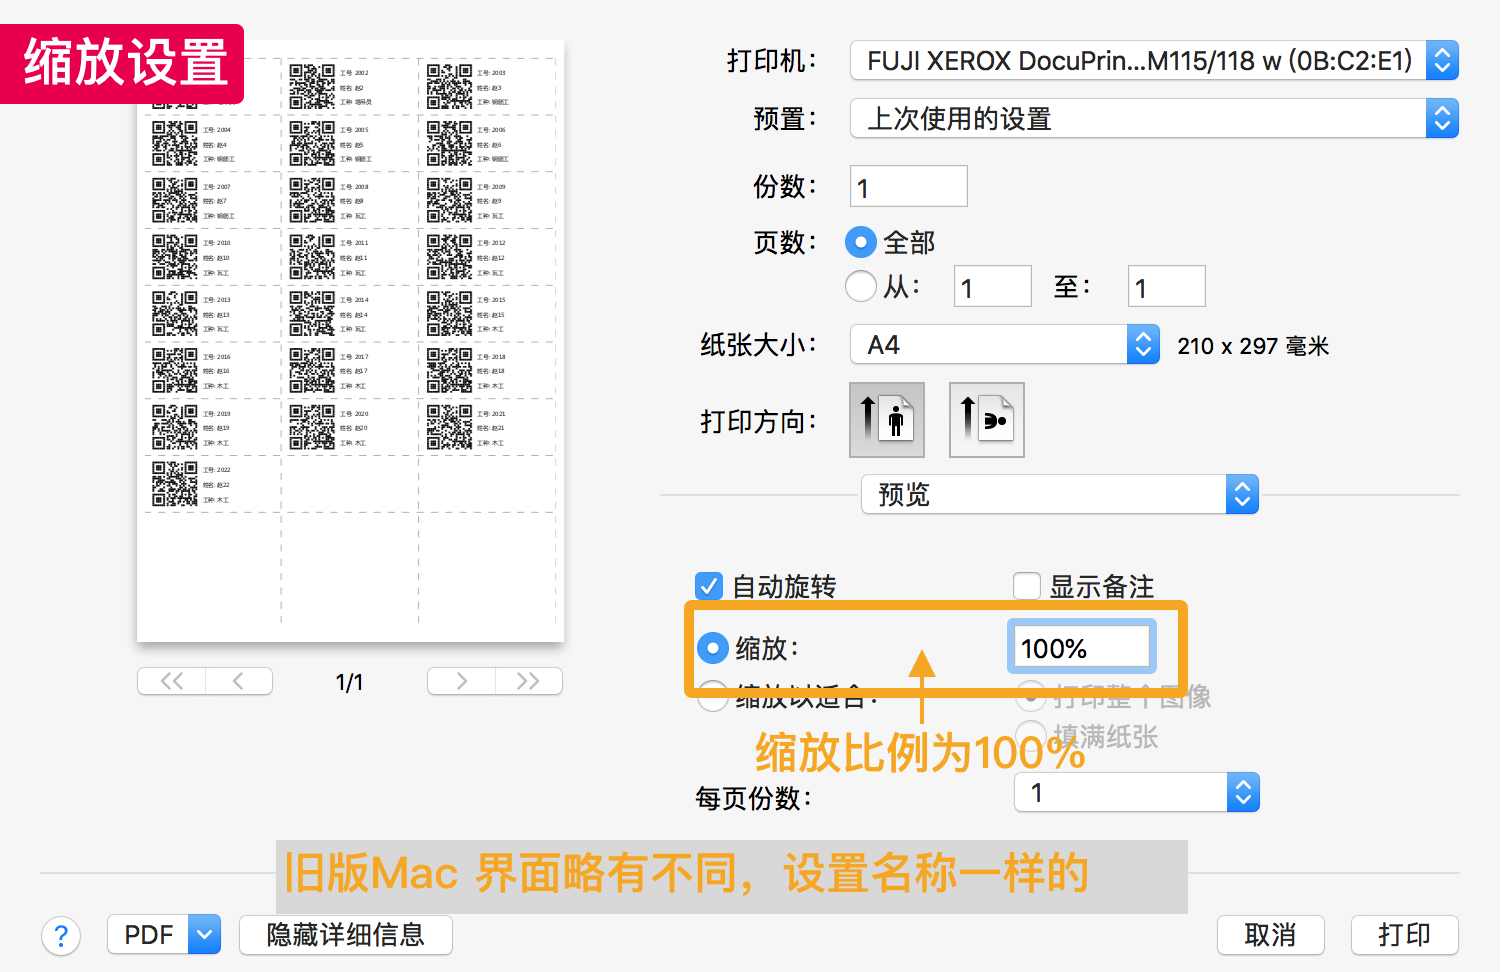Click the 打印 print button
The width and height of the screenshot is (1502, 972).
tap(1405, 935)
